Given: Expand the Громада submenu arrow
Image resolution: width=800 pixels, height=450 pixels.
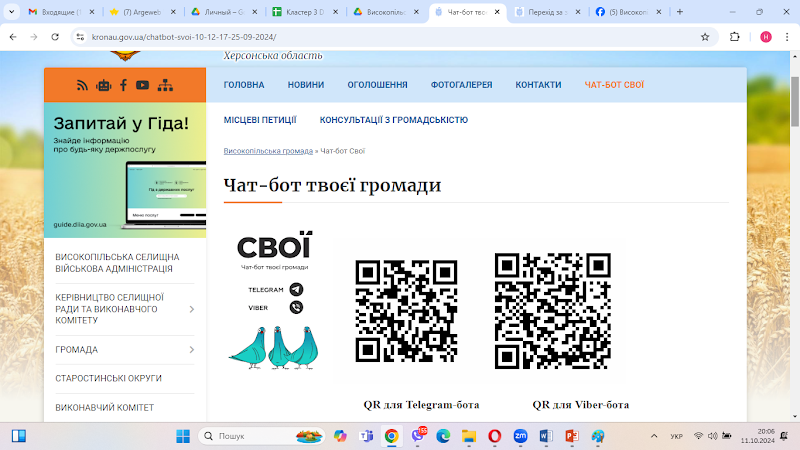Looking at the screenshot, I should [x=192, y=349].
